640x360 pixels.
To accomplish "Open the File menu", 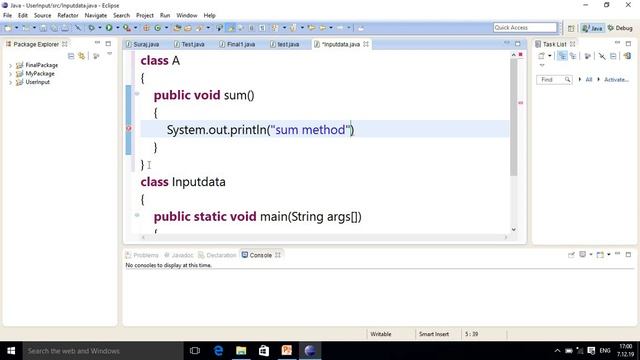I will [7, 15].
